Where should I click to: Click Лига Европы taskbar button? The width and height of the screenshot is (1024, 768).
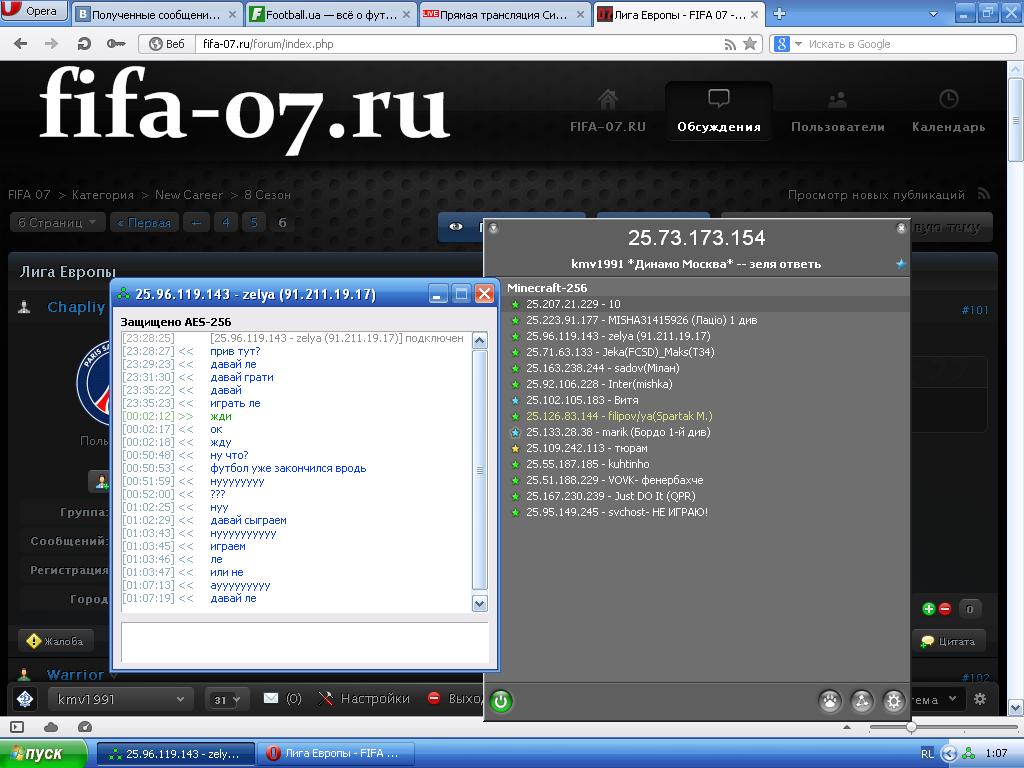[x=336, y=754]
